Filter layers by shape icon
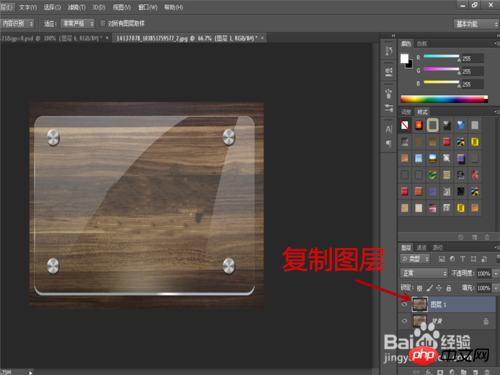 click(473, 259)
